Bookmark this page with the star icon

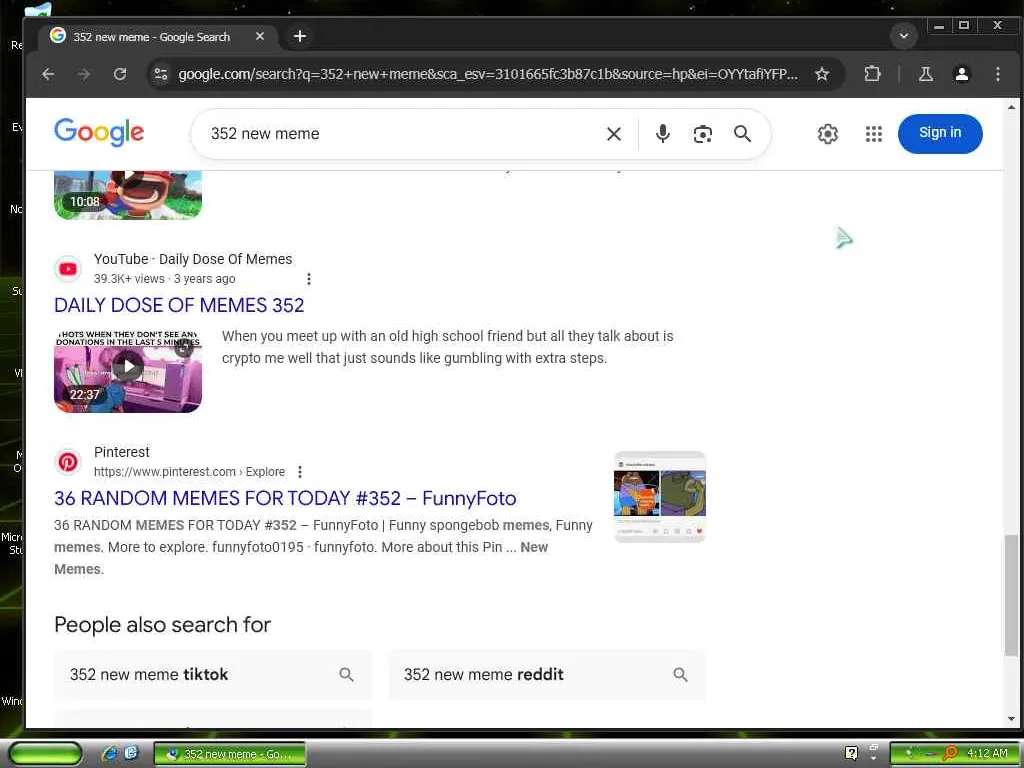[x=822, y=74]
